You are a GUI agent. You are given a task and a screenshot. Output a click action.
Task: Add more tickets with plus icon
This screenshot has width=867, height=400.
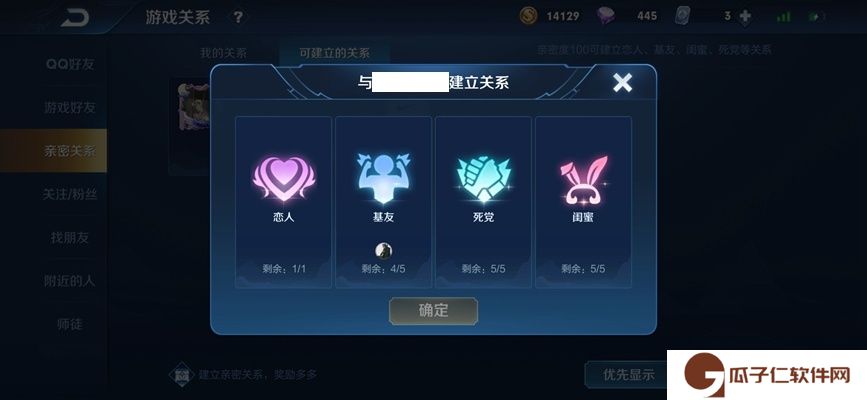745,16
